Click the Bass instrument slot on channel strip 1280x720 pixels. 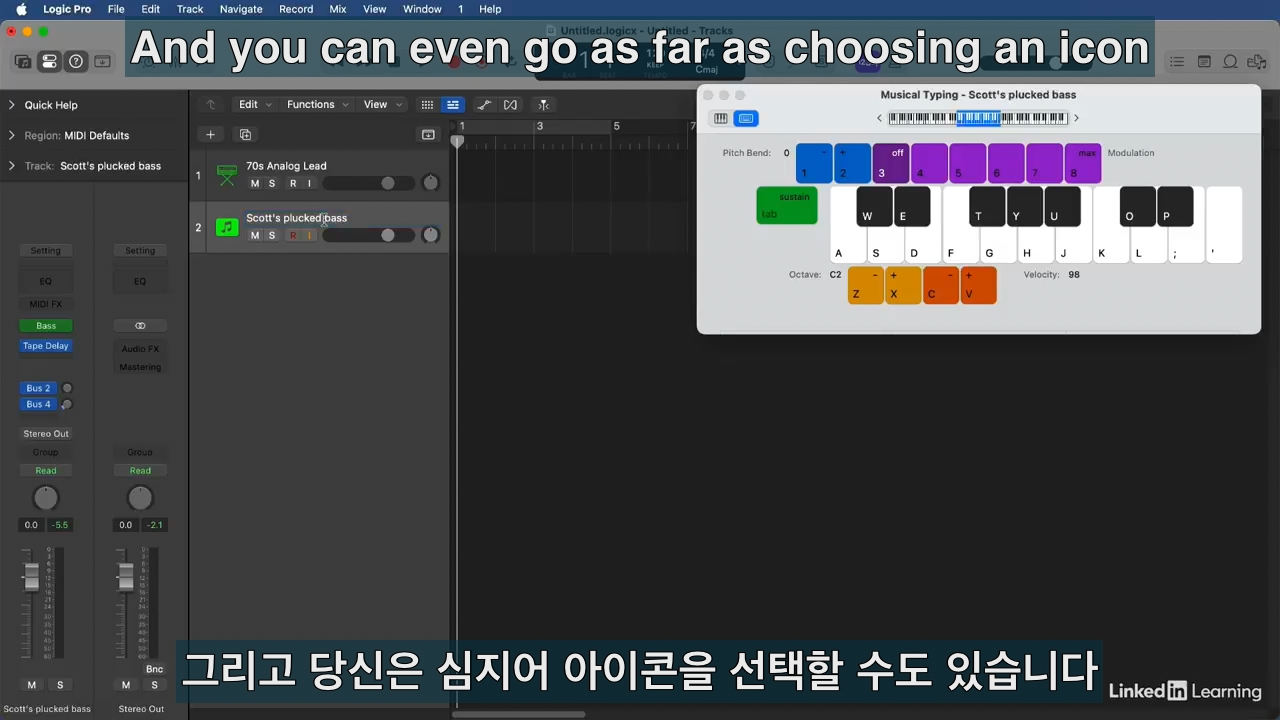click(46, 326)
